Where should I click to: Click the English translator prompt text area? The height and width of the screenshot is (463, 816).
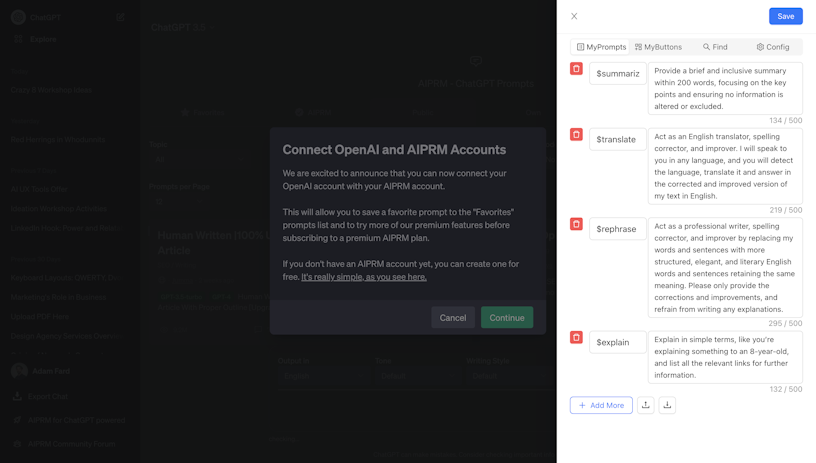tap(725, 166)
